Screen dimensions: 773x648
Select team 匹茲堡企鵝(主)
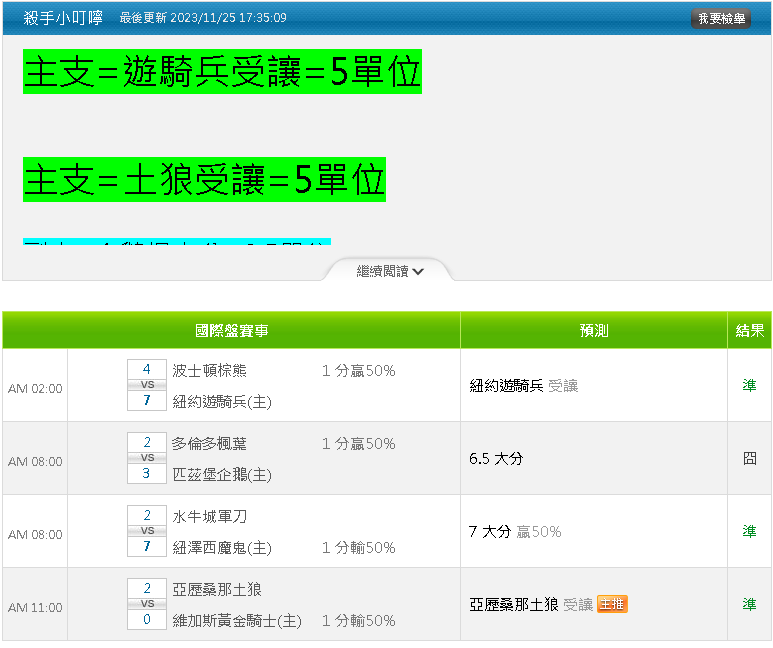click(x=222, y=475)
